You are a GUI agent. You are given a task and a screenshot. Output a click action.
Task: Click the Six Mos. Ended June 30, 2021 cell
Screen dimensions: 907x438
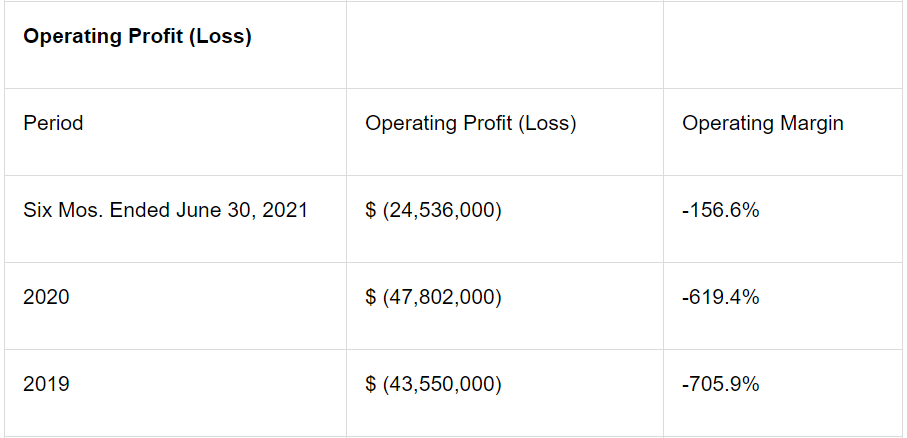tap(166, 210)
